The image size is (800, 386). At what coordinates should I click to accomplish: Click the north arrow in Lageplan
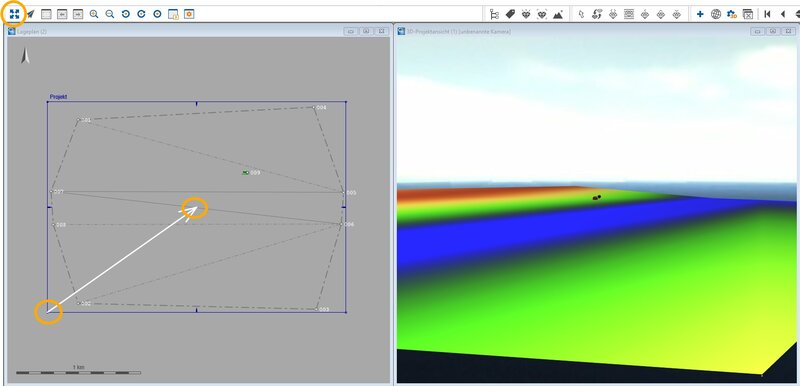point(25,56)
